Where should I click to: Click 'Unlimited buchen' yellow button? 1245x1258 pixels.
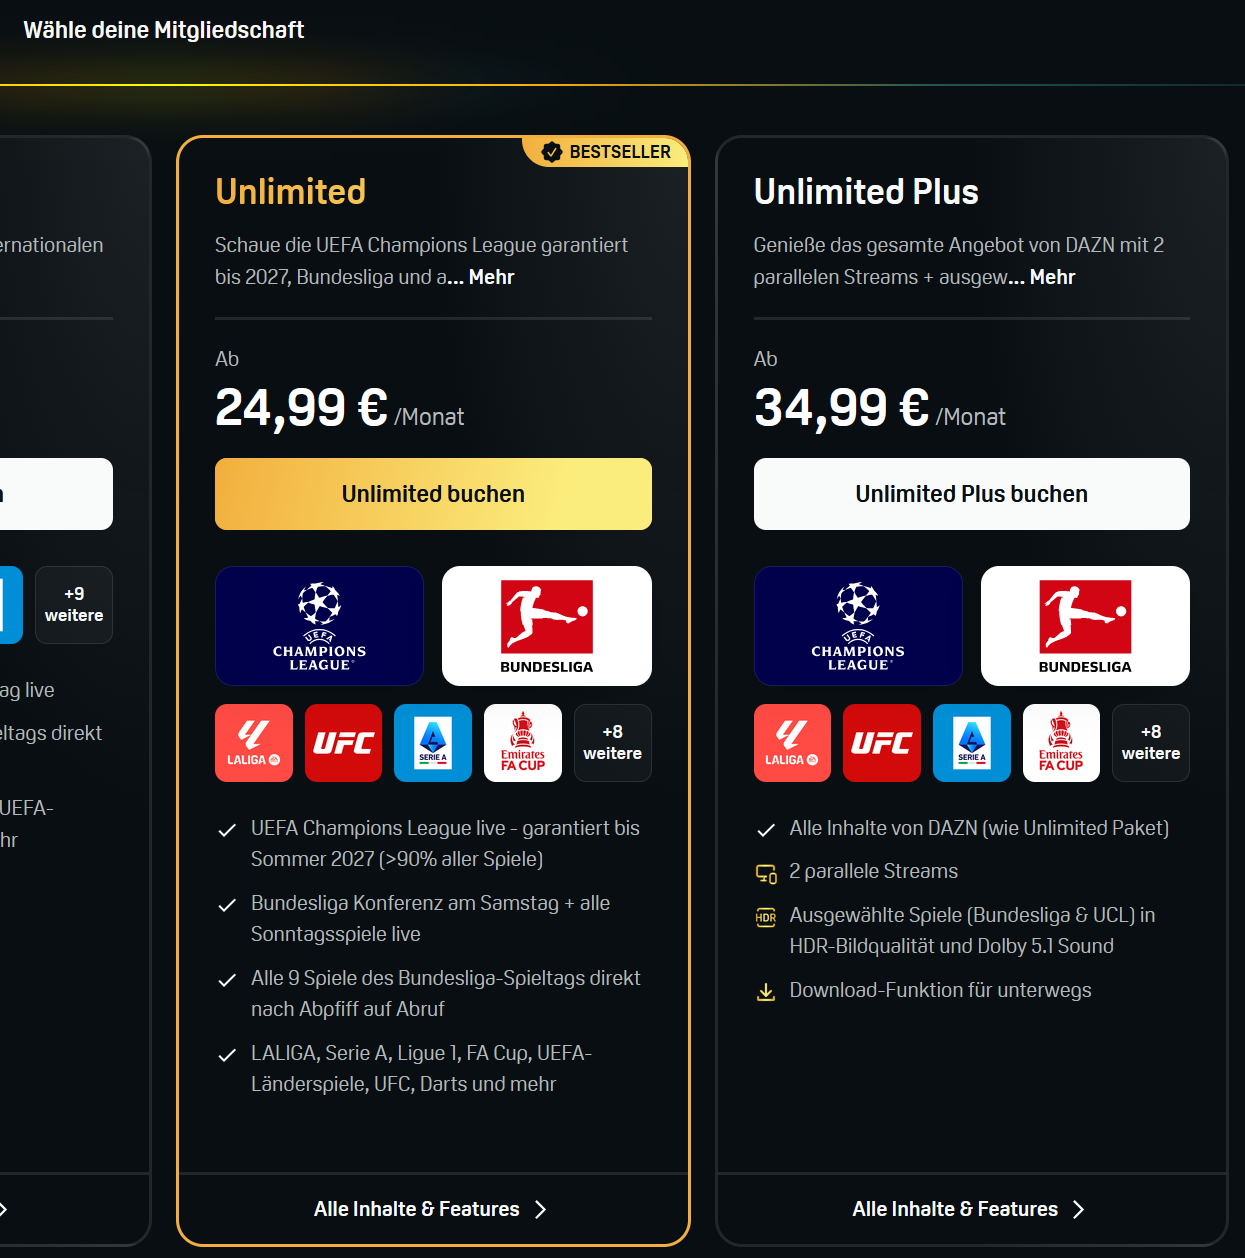pos(433,494)
